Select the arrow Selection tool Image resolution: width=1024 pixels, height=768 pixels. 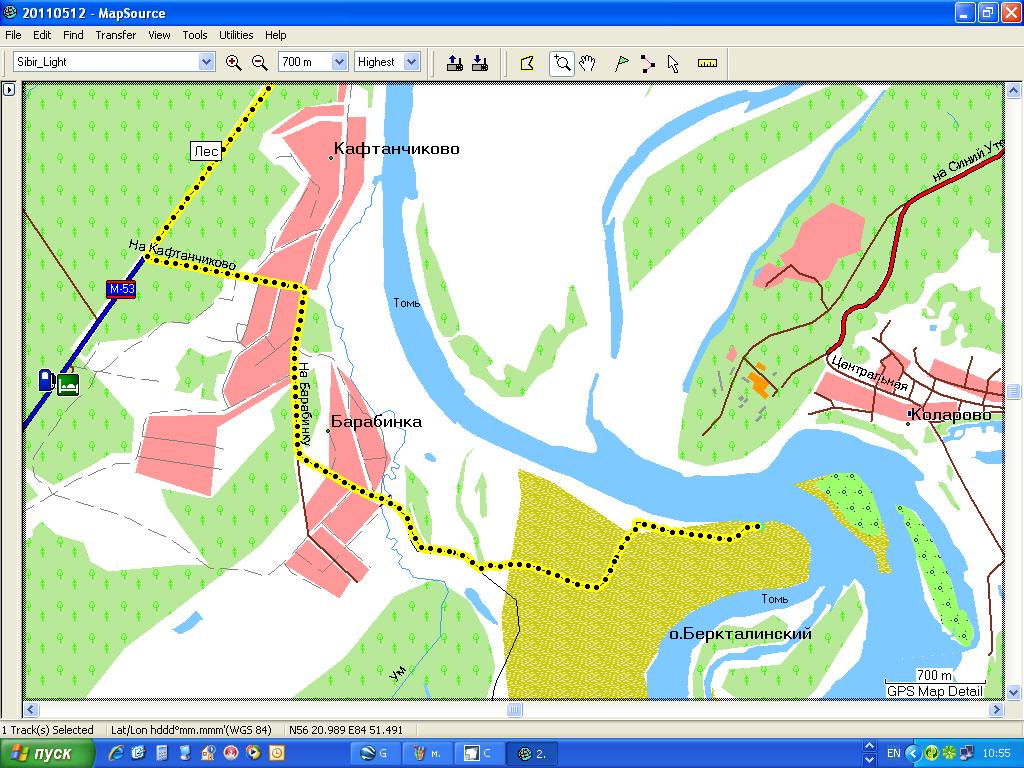673,62
